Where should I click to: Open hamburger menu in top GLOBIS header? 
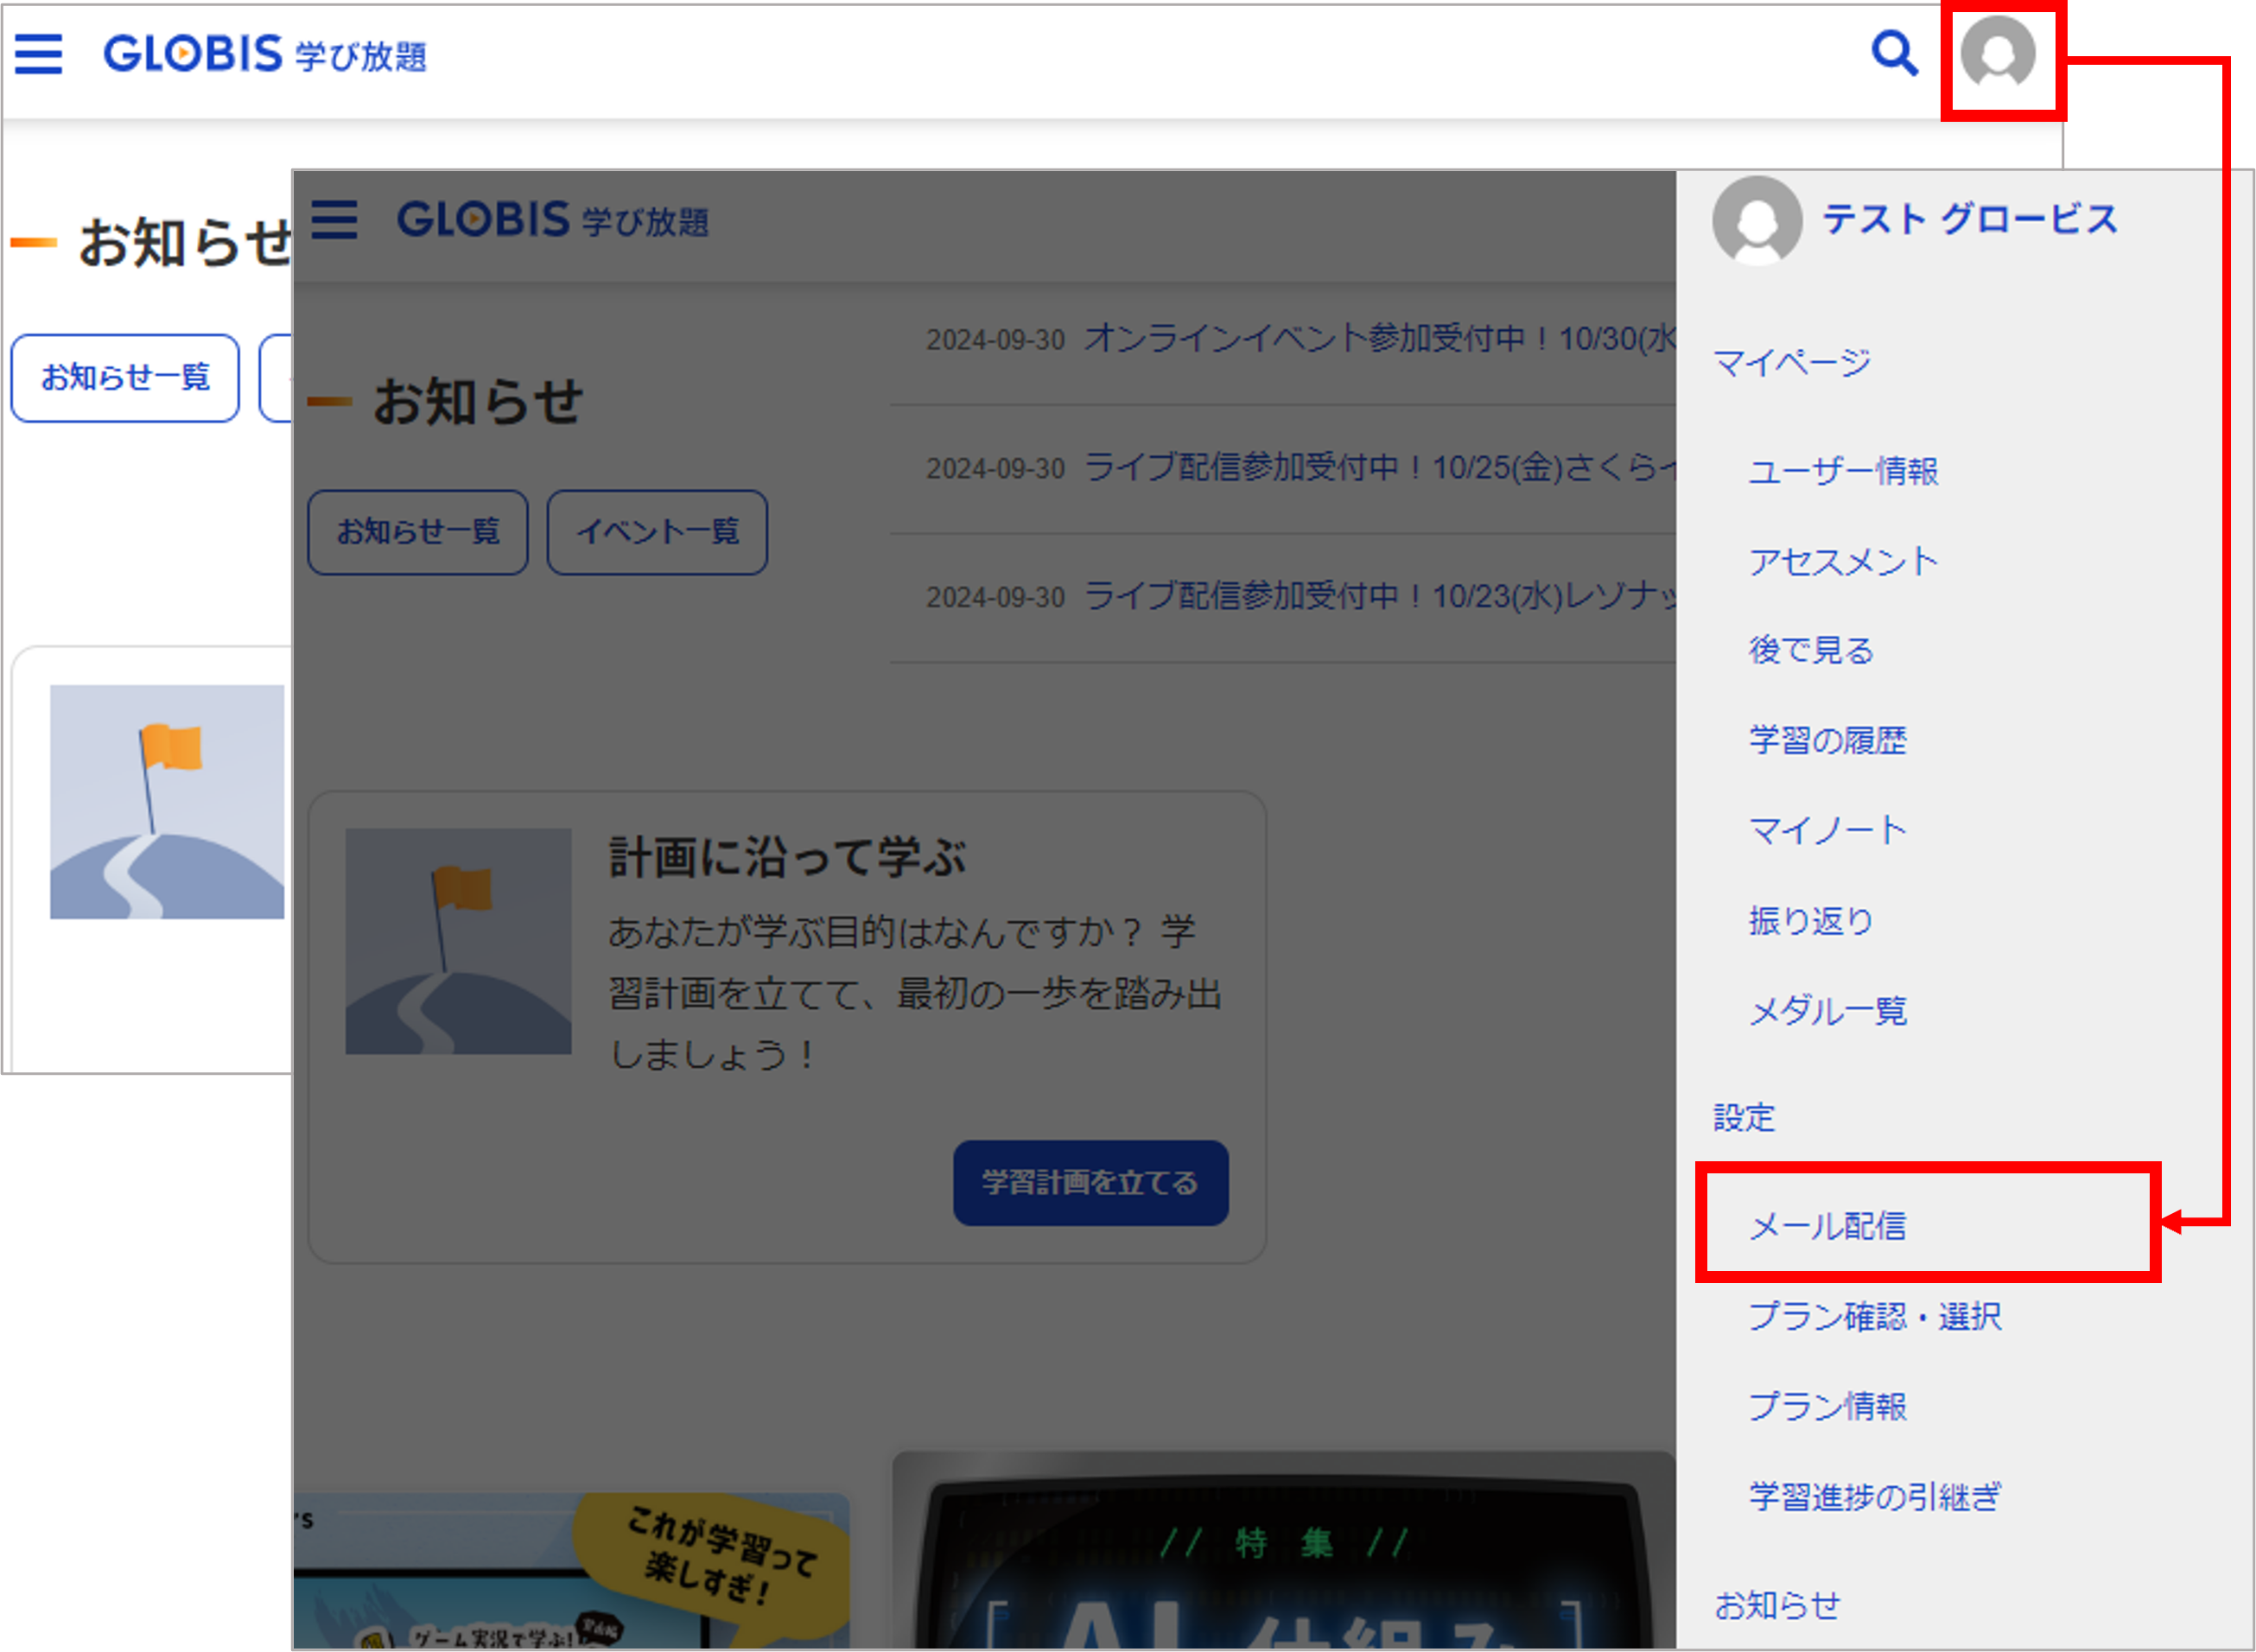(x=39, y=54)
